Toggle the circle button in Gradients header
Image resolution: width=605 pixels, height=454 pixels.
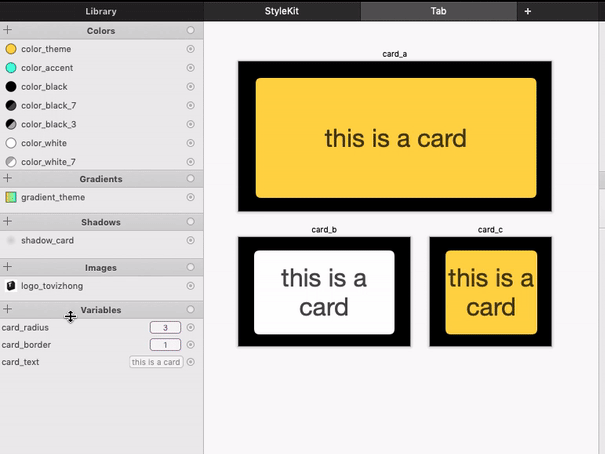coord(190,179)
